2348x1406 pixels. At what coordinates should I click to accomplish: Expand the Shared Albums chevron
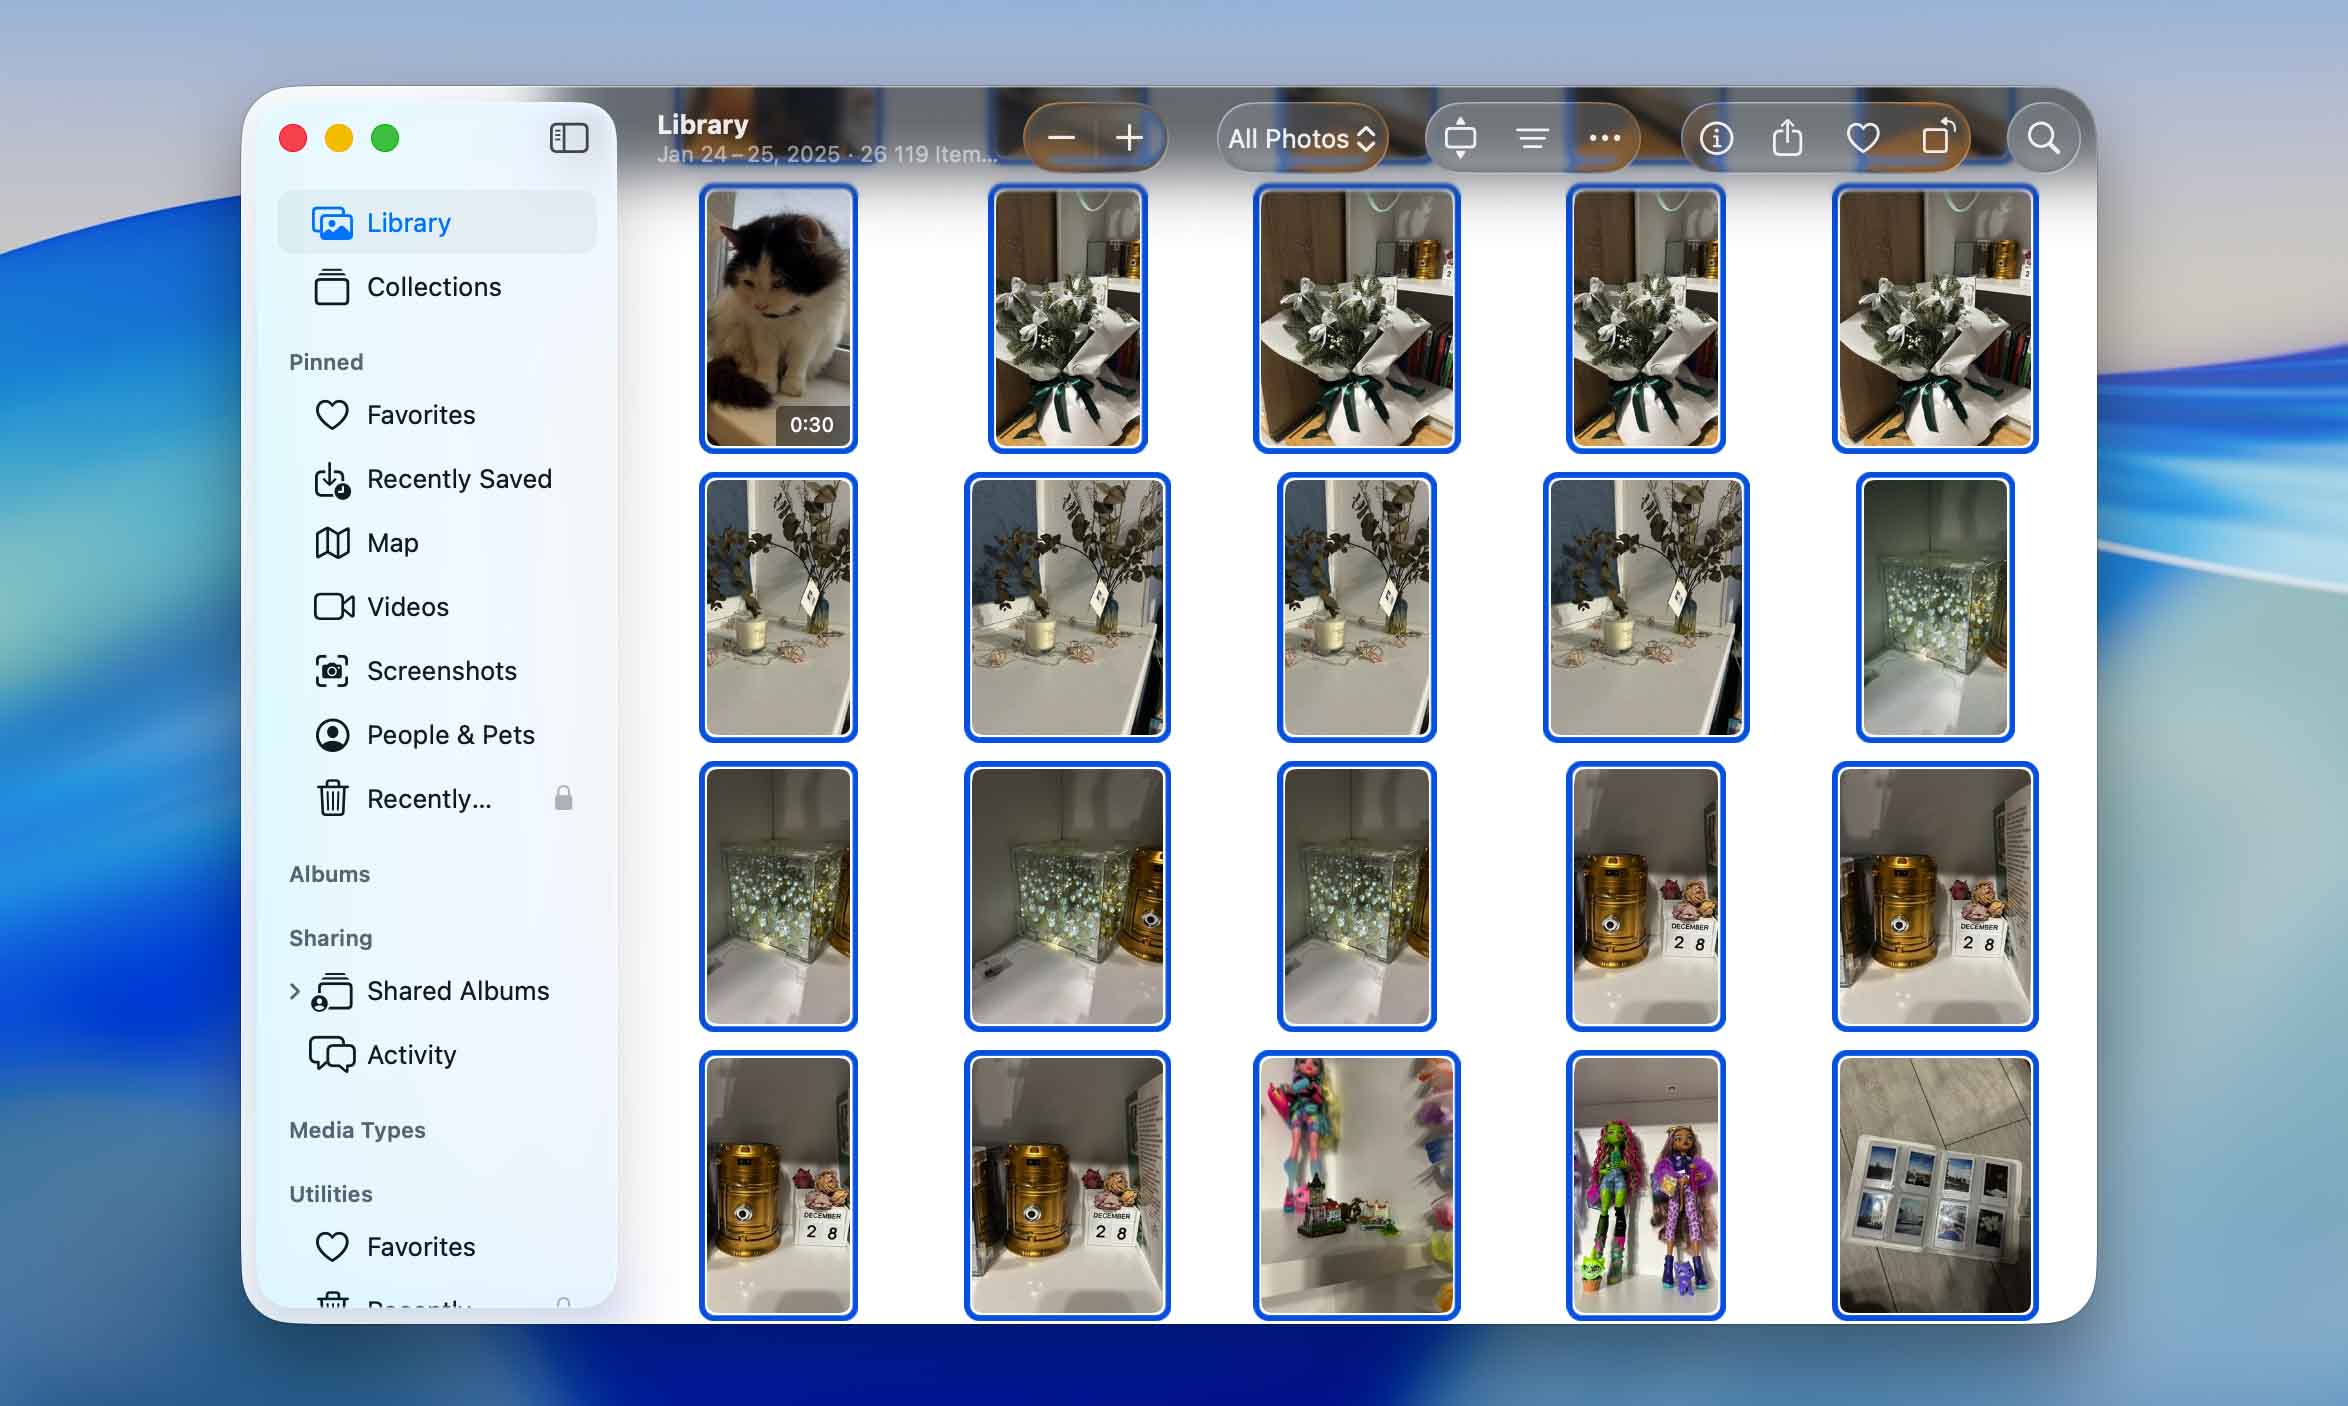click(x=294, y=991)
